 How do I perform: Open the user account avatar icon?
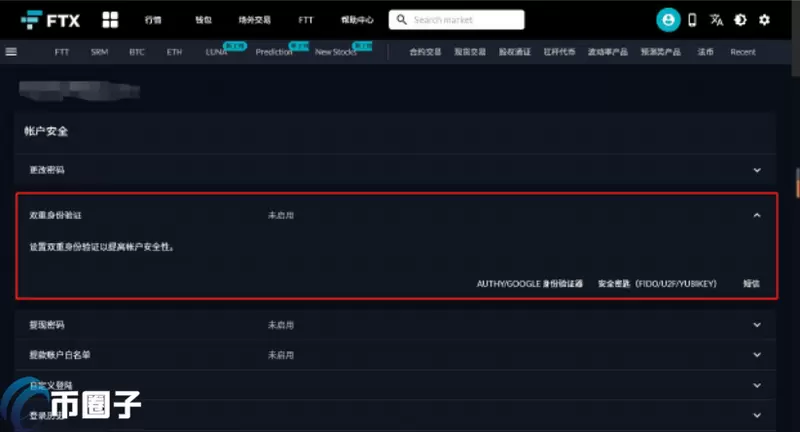(x=667, y=20)
